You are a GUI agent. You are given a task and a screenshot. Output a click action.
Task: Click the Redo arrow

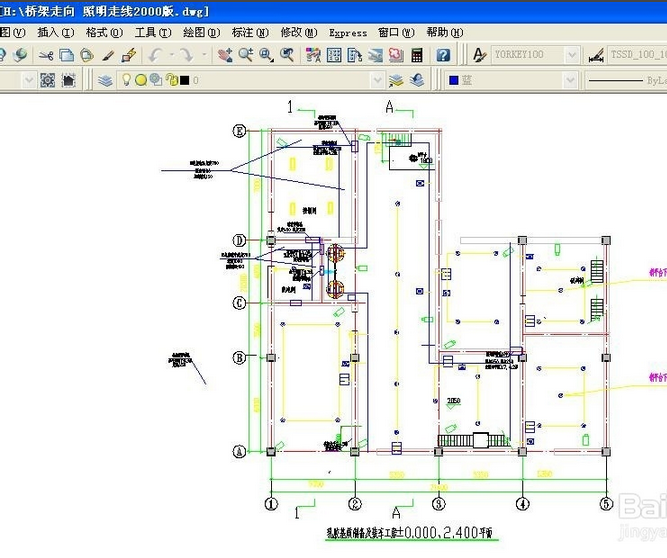[x=185, y=55]
